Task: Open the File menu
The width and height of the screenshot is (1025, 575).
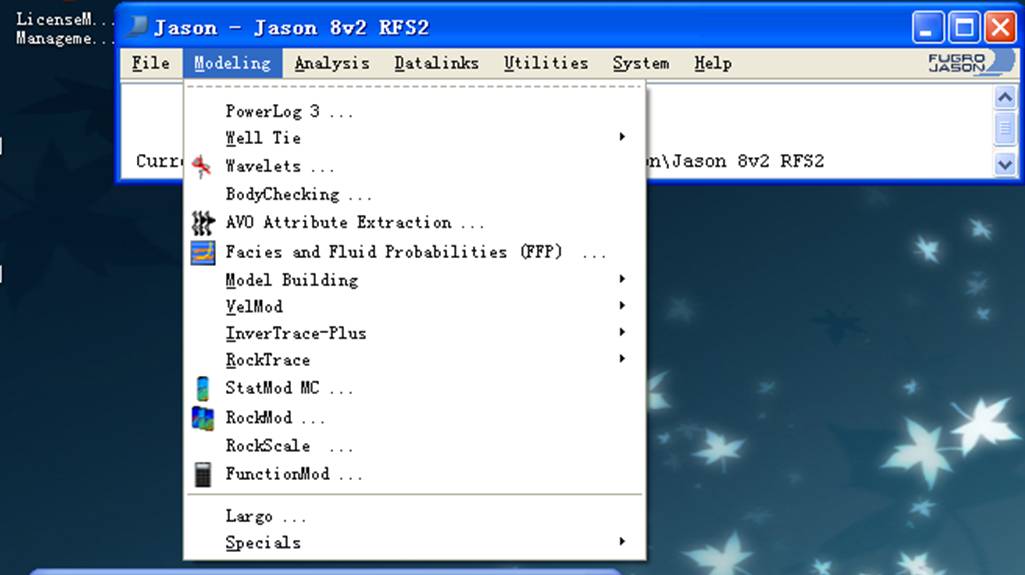Action: tap(150, 63)
